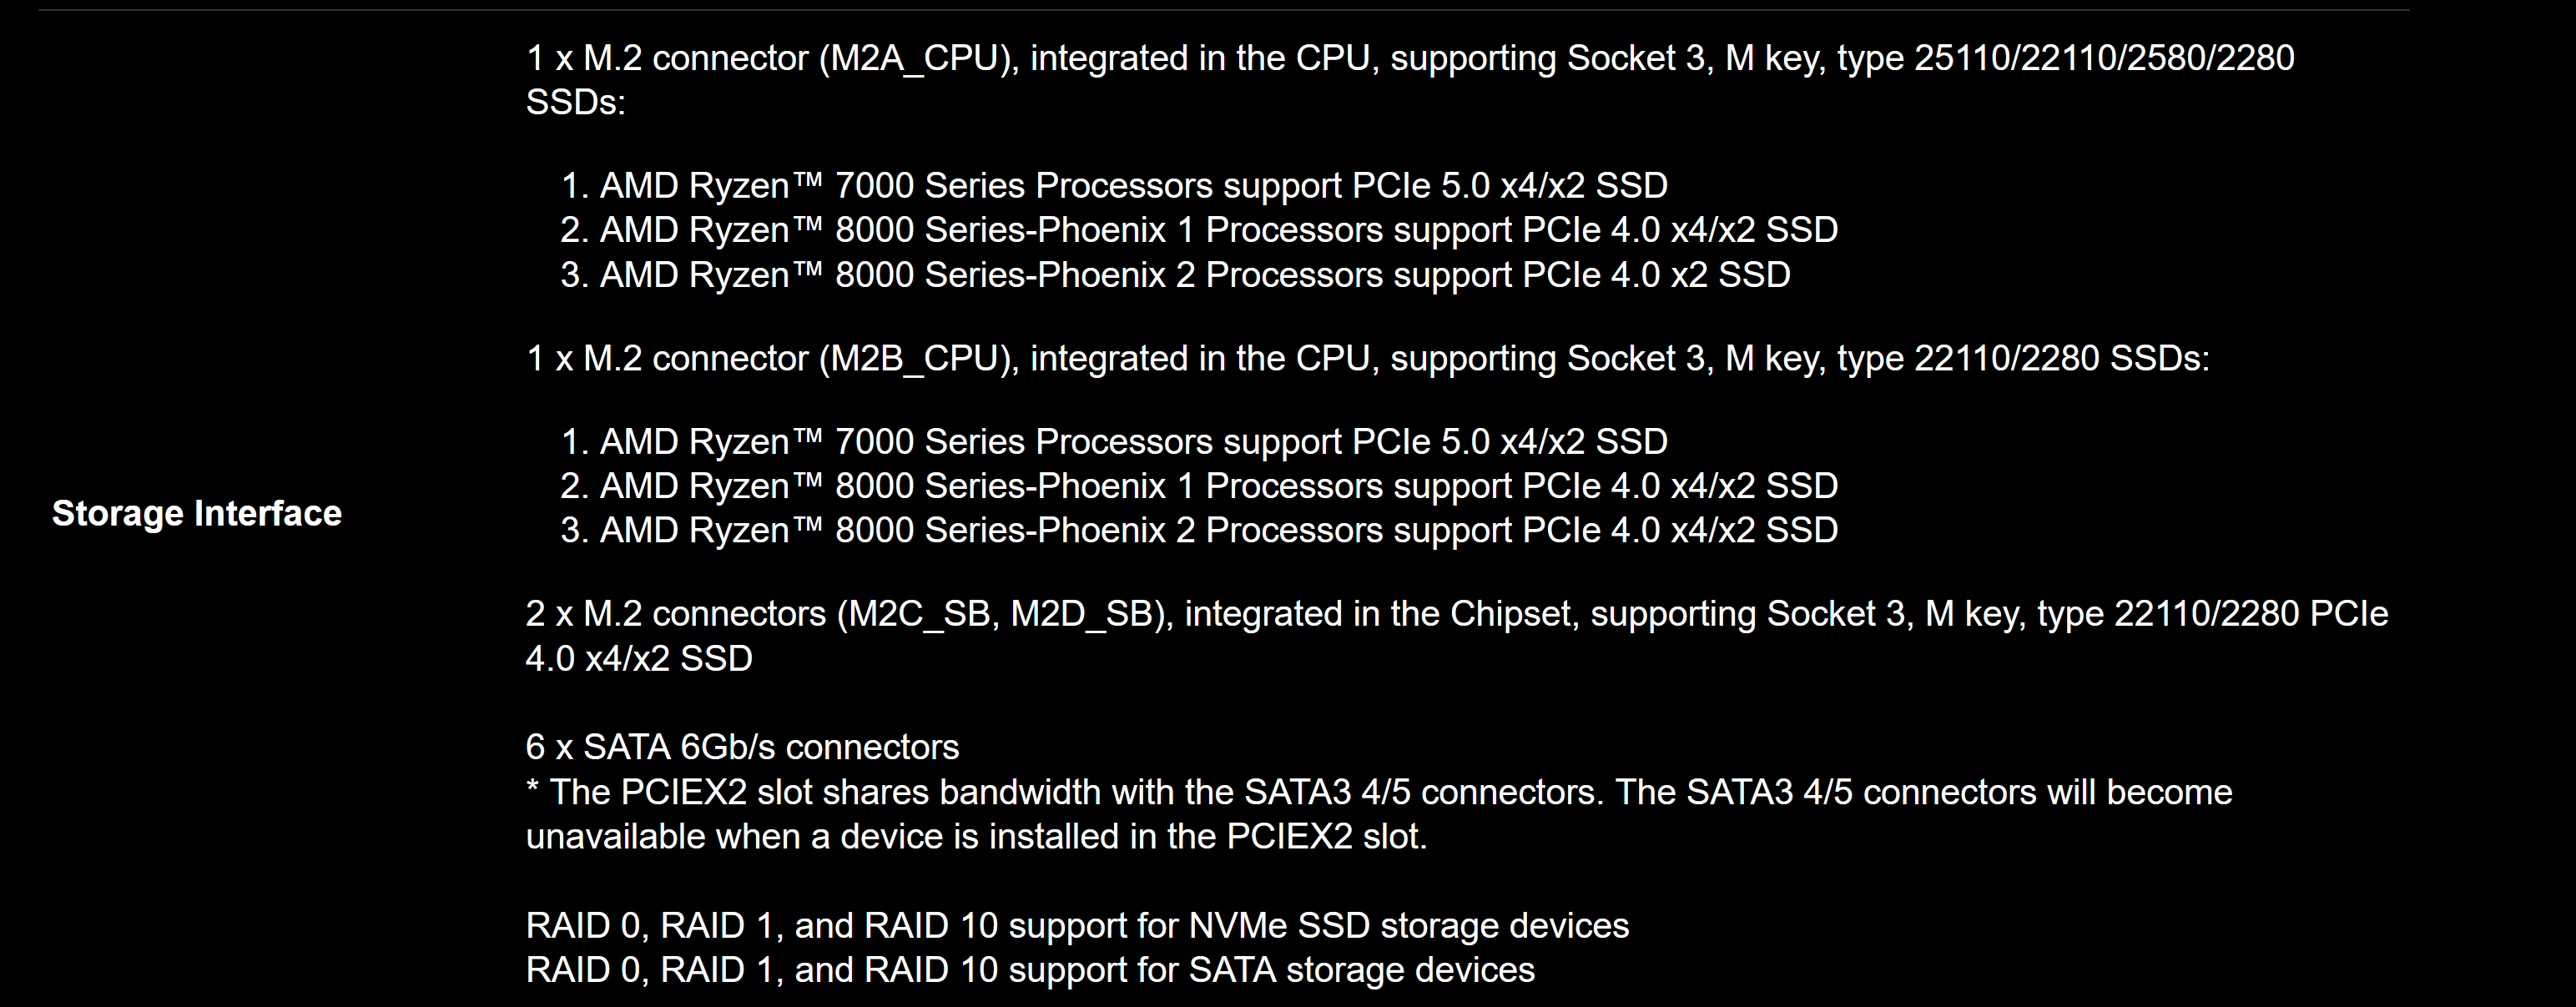Click the M2B_CPU connector description line
The image size is (2576, 1007).
pos(1368,359)
